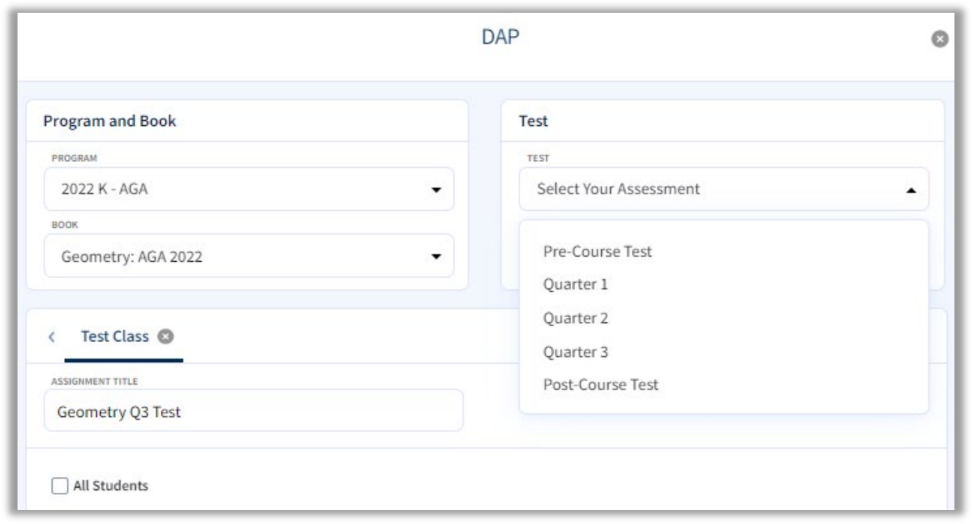The width and height of the screenshot is (972, 524).
Task: Select Quarter 1 assessment option
Action: (x=575, y=284)
